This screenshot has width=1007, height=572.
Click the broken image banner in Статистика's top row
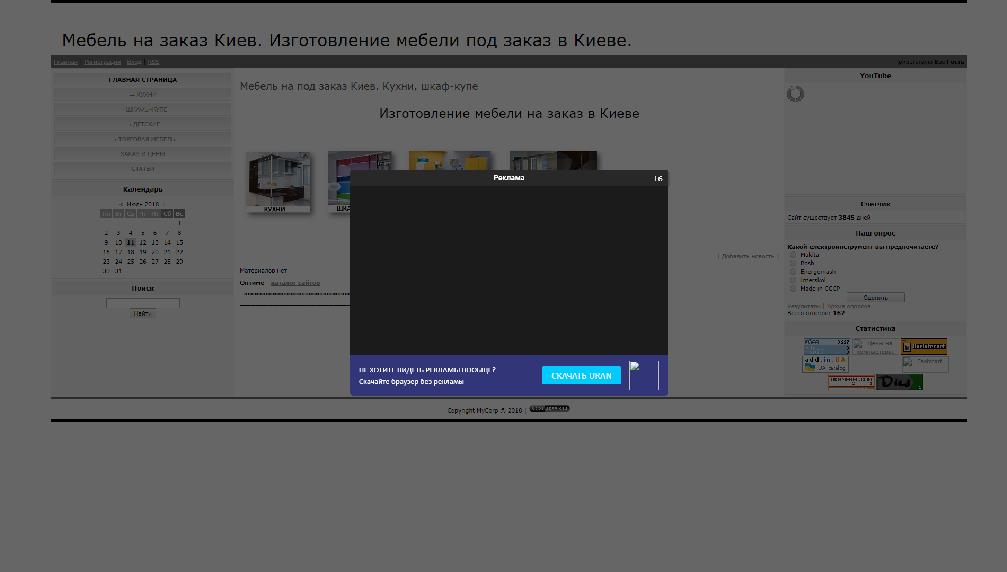coord(875,347)
